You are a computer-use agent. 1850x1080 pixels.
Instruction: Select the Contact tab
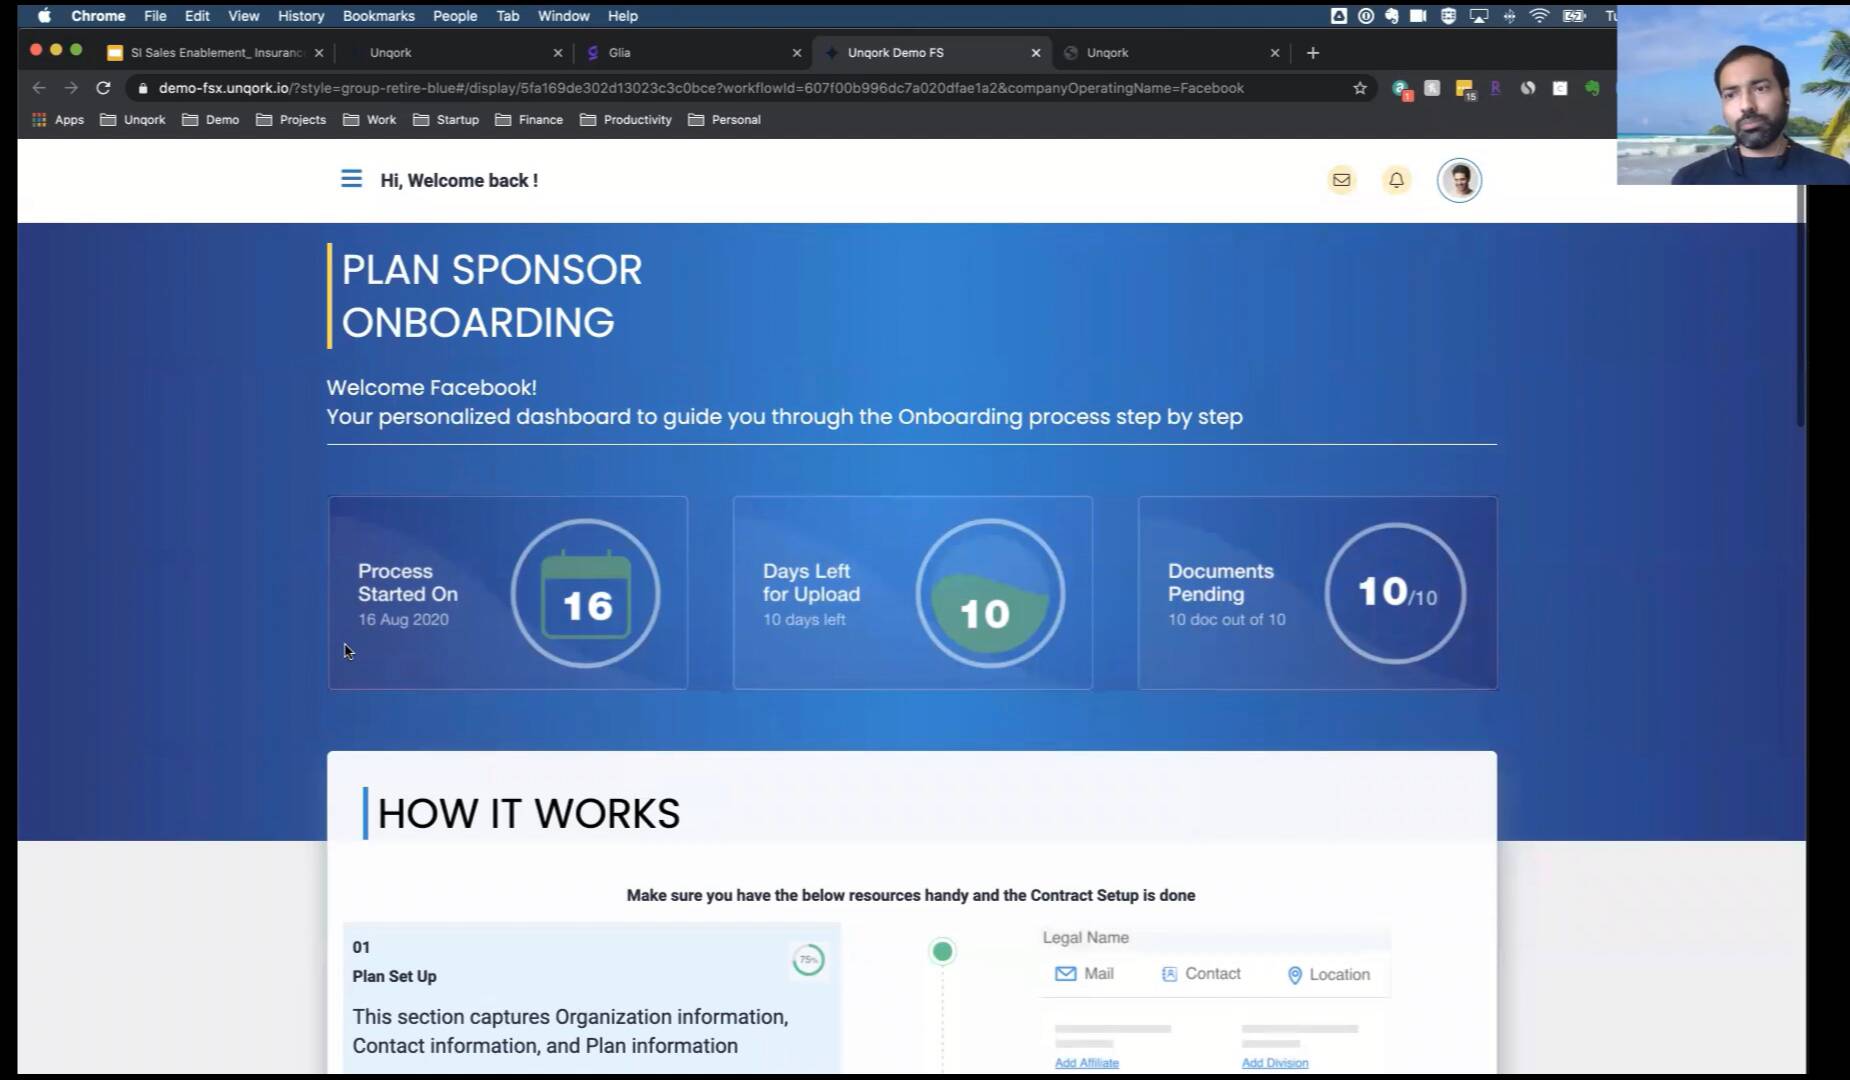(x=1201, y=974)
